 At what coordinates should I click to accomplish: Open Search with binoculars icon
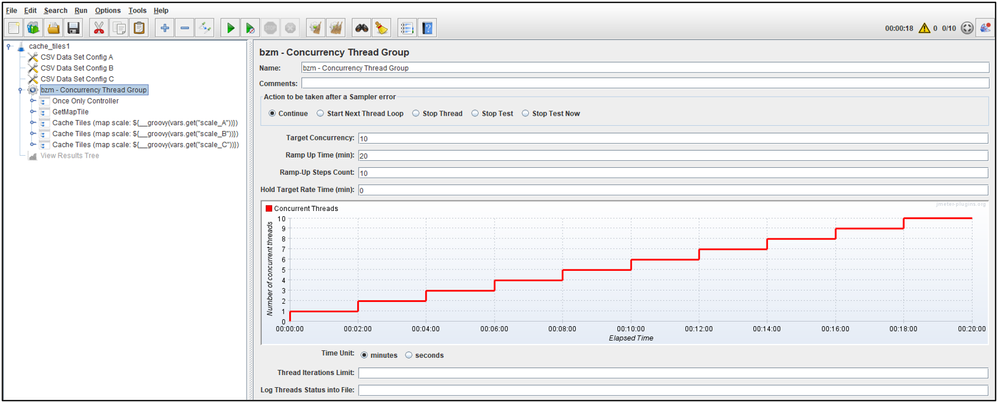tap(362, 28)
